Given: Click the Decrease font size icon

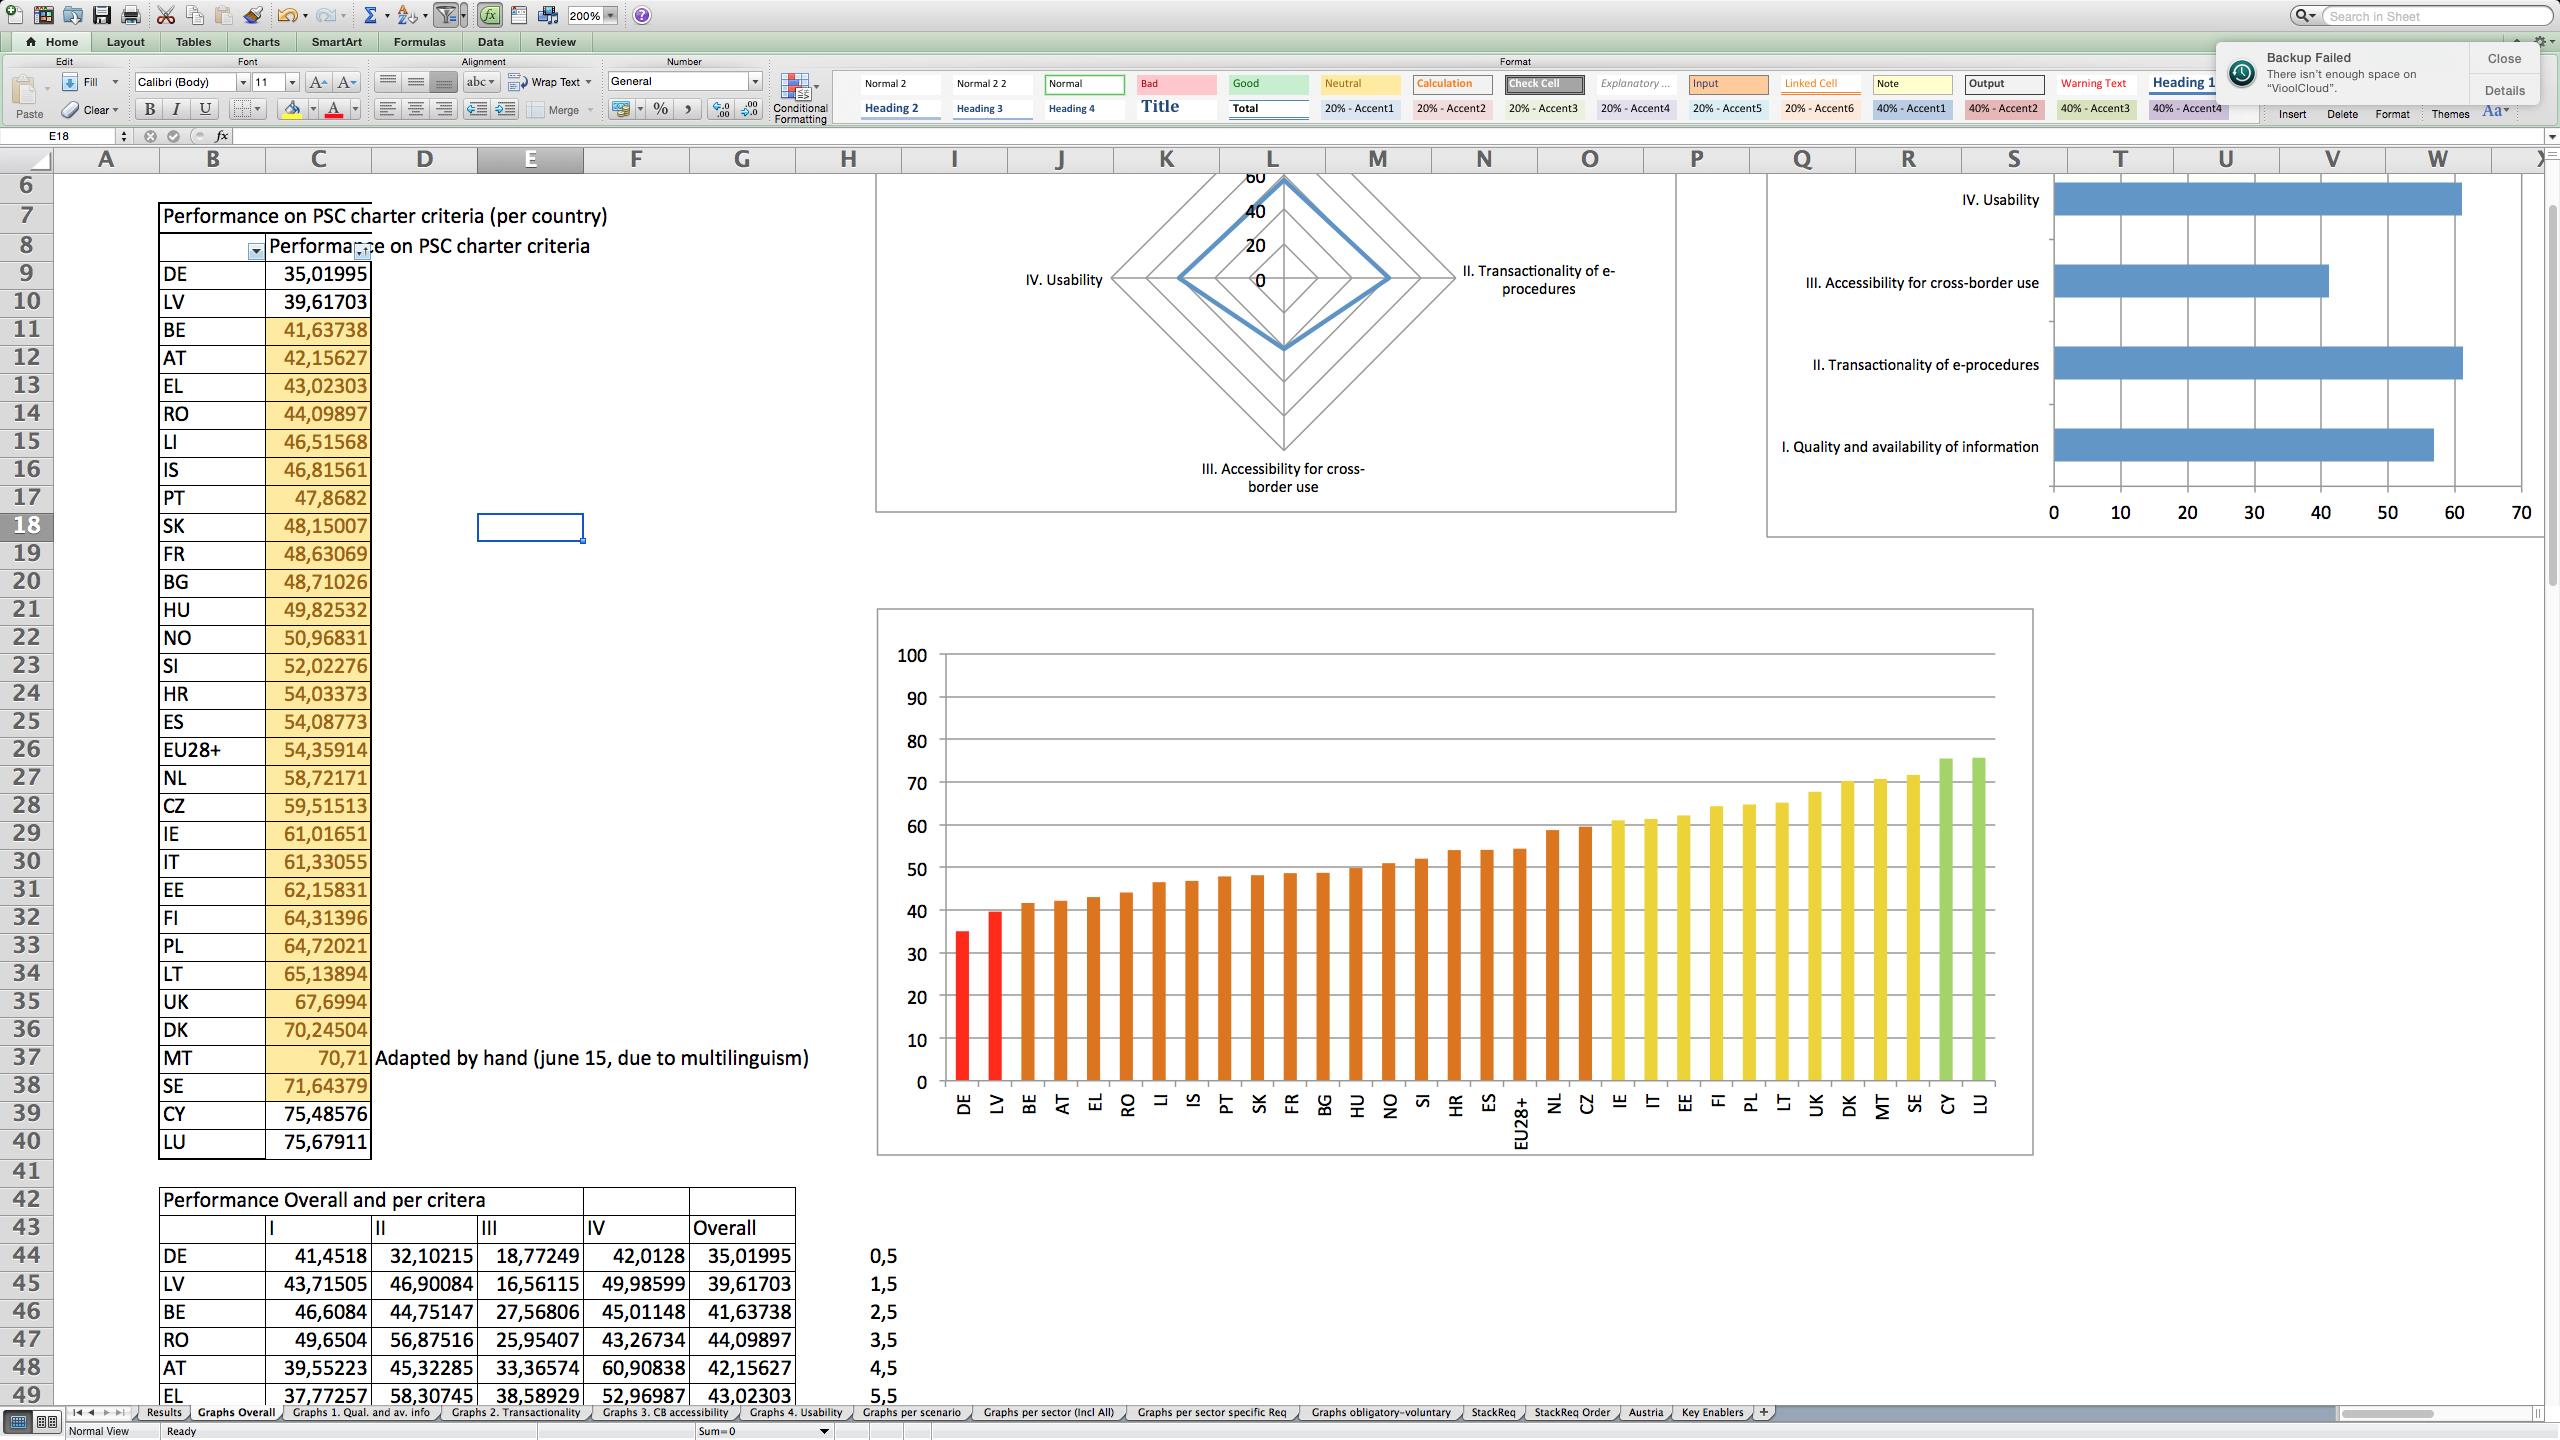Looking at the screenshot, I should coord(347,82).
